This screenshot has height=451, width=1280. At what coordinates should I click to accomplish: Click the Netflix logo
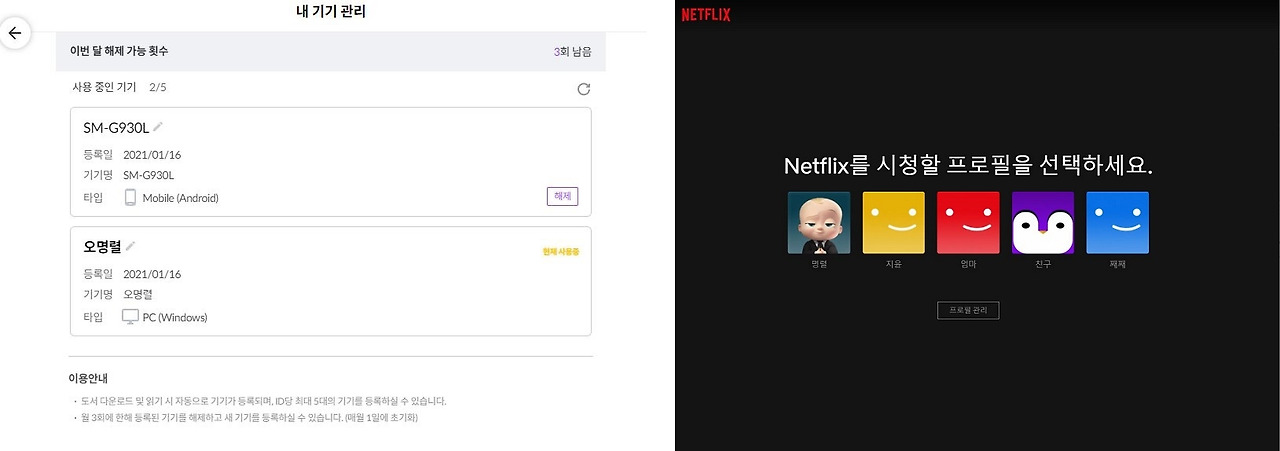pos(706,15)
